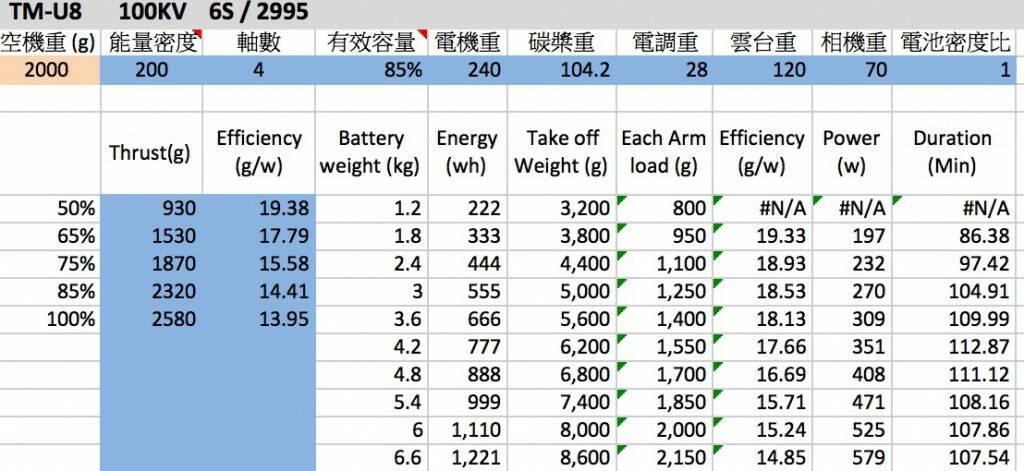
Task: Select the Thrust(g) column header cell
Action: point(152,152)
